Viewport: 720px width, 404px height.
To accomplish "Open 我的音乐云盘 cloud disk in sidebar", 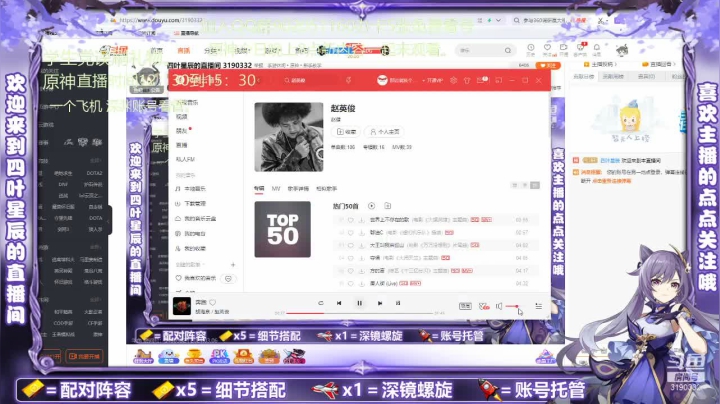I will click(196, 219).
